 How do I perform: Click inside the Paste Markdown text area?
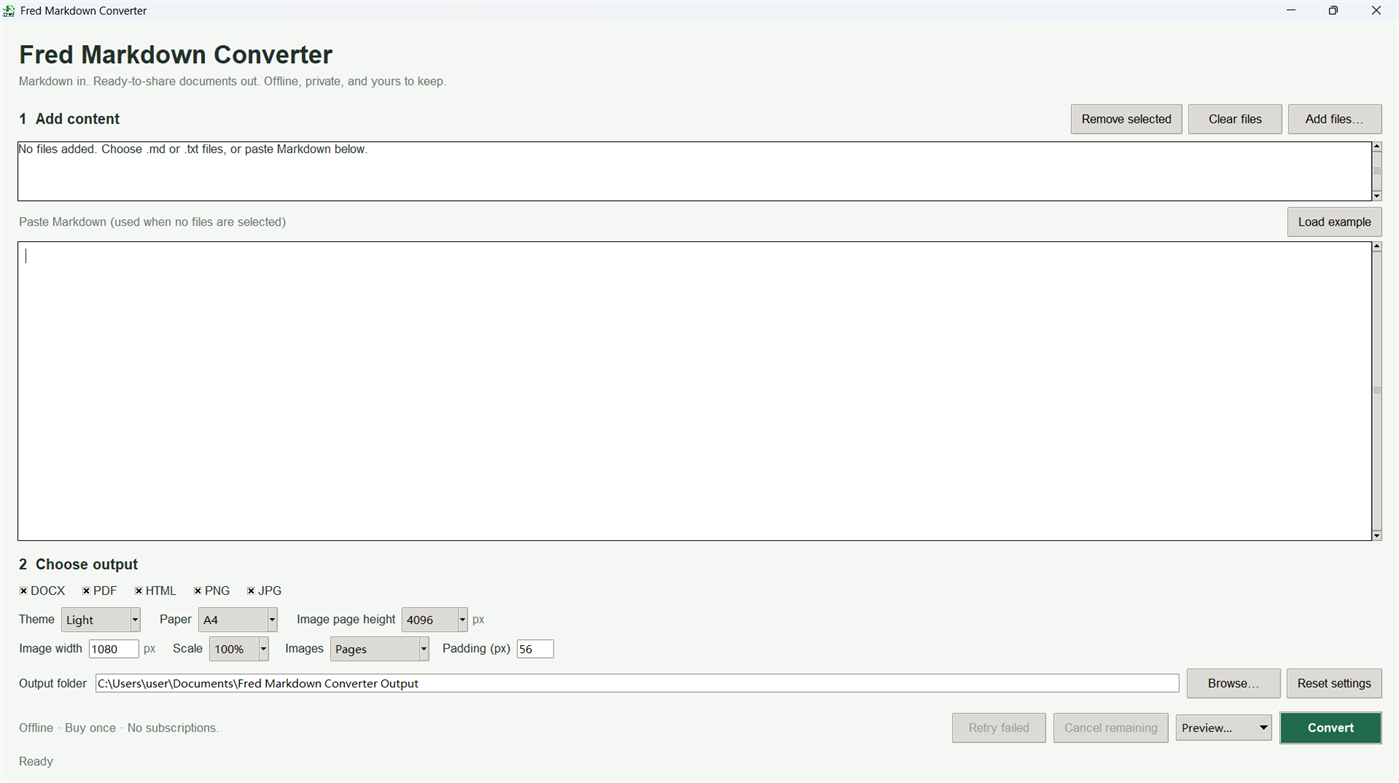point(694,391)
